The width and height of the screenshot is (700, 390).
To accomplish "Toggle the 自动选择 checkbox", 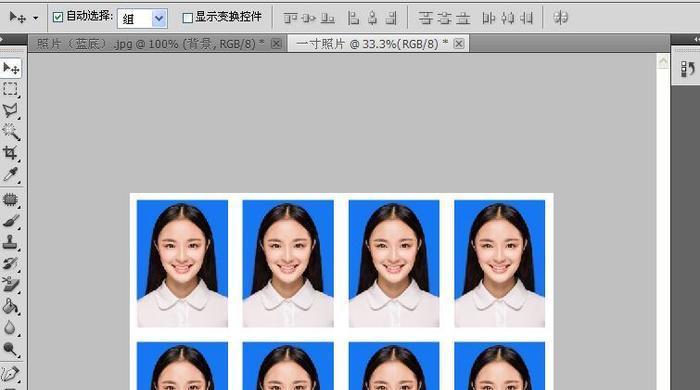I will pyautogui.click(x=58, y=17).
